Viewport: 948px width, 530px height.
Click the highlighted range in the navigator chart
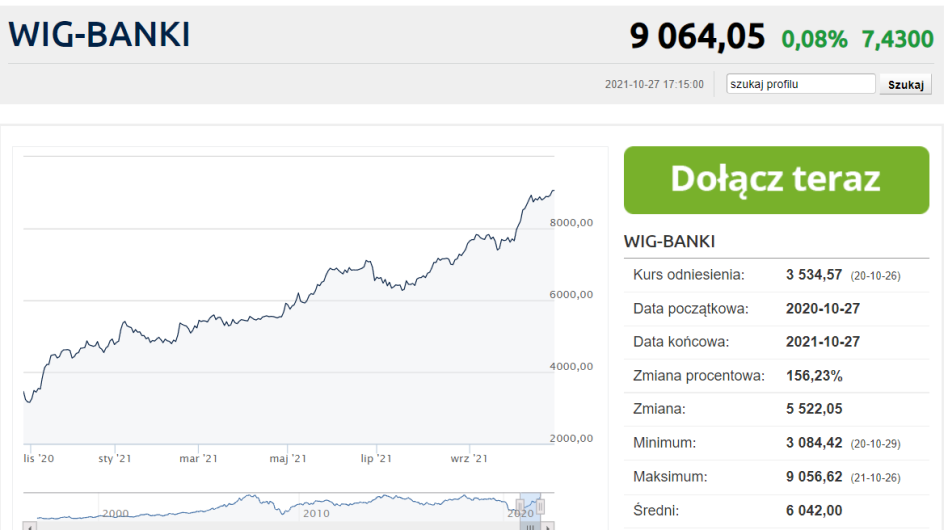[530, 506]
